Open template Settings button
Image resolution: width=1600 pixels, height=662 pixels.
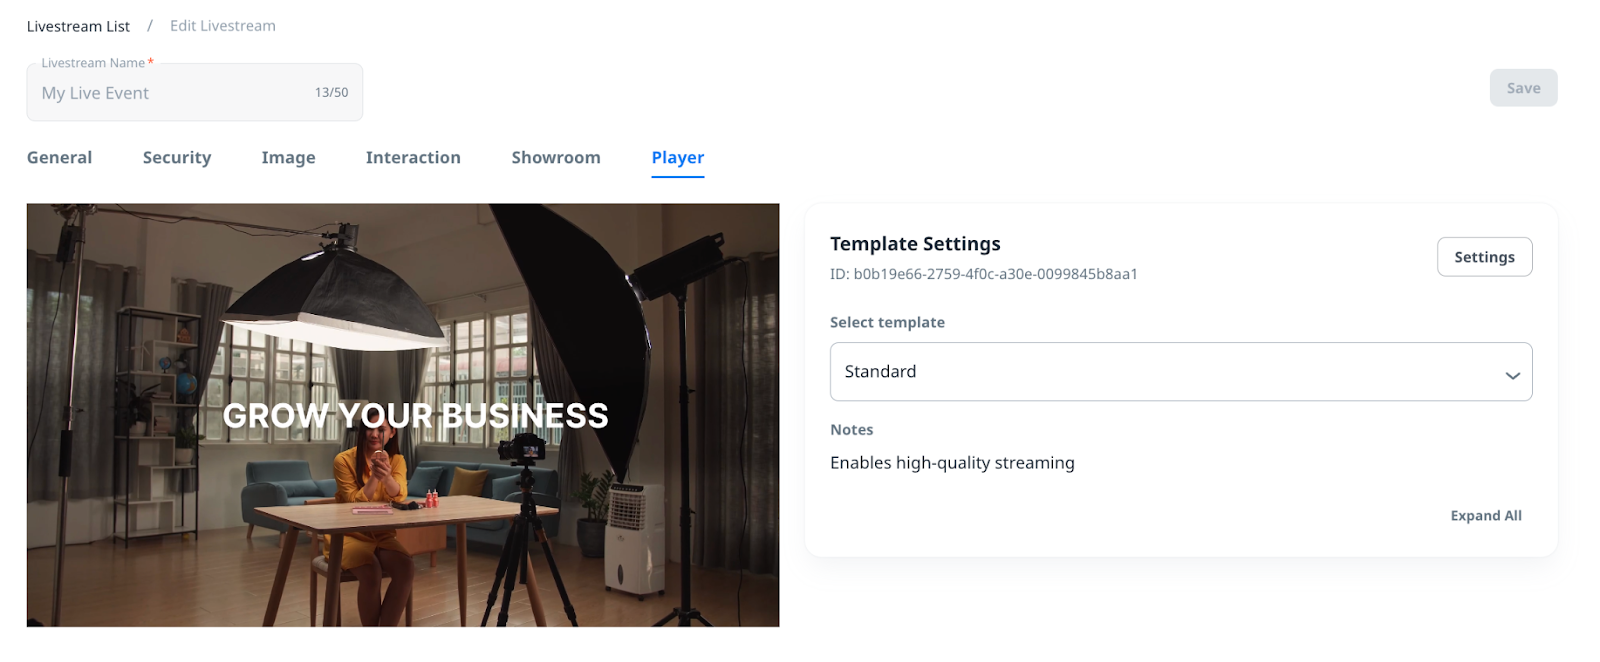tap(1484, 257)
